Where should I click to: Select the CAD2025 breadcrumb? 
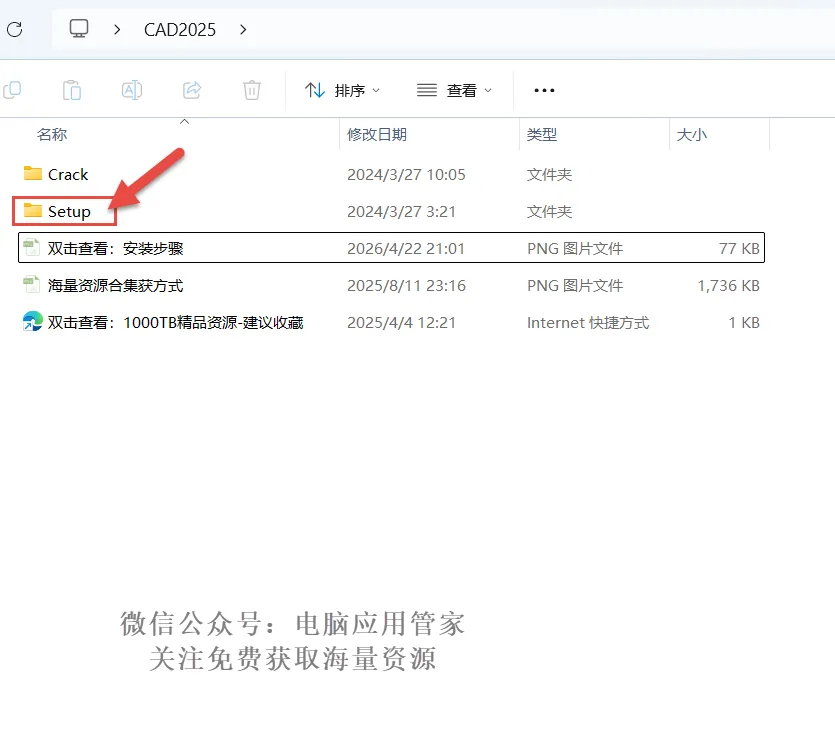tap(180, 30)
